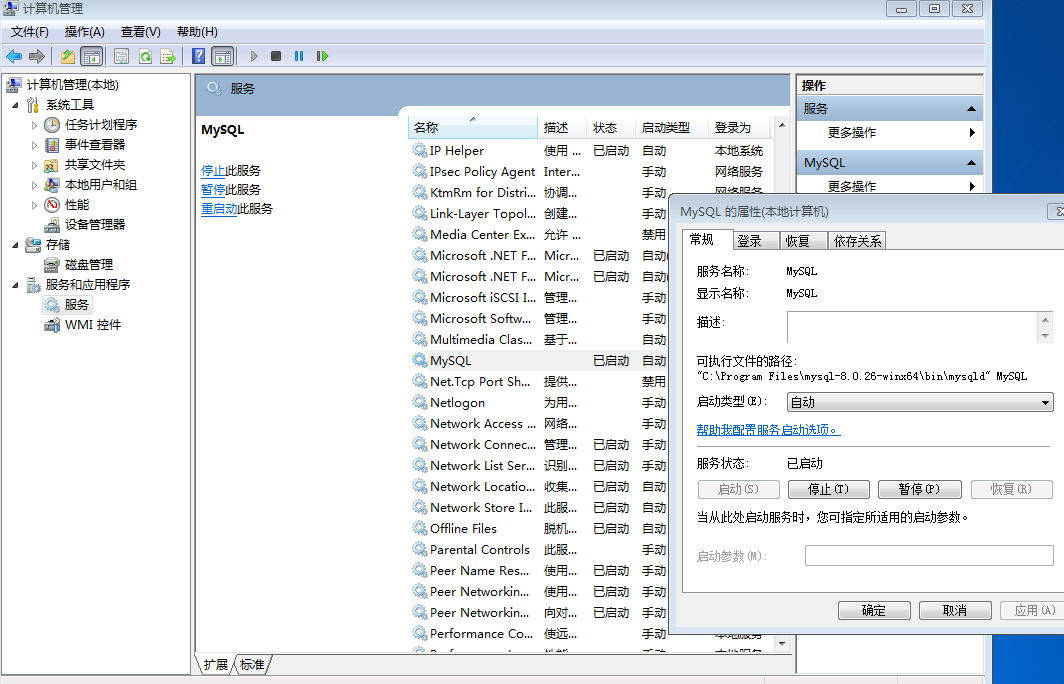Click the up arrow of services list scrollbar

782,126
